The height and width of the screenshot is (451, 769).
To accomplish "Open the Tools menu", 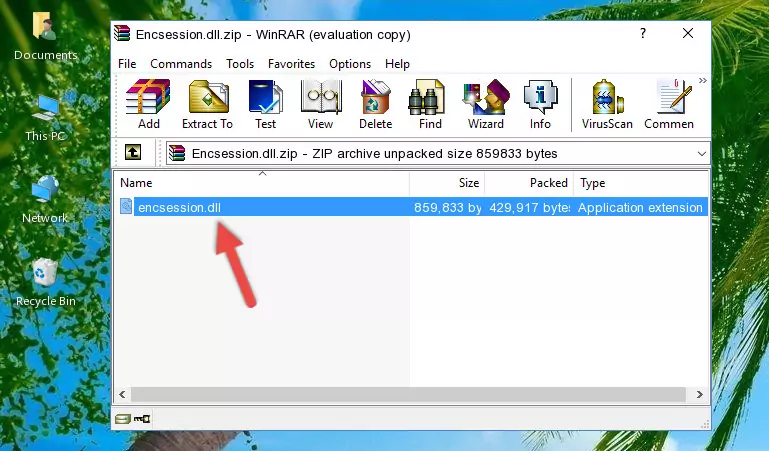I will 240,64.
